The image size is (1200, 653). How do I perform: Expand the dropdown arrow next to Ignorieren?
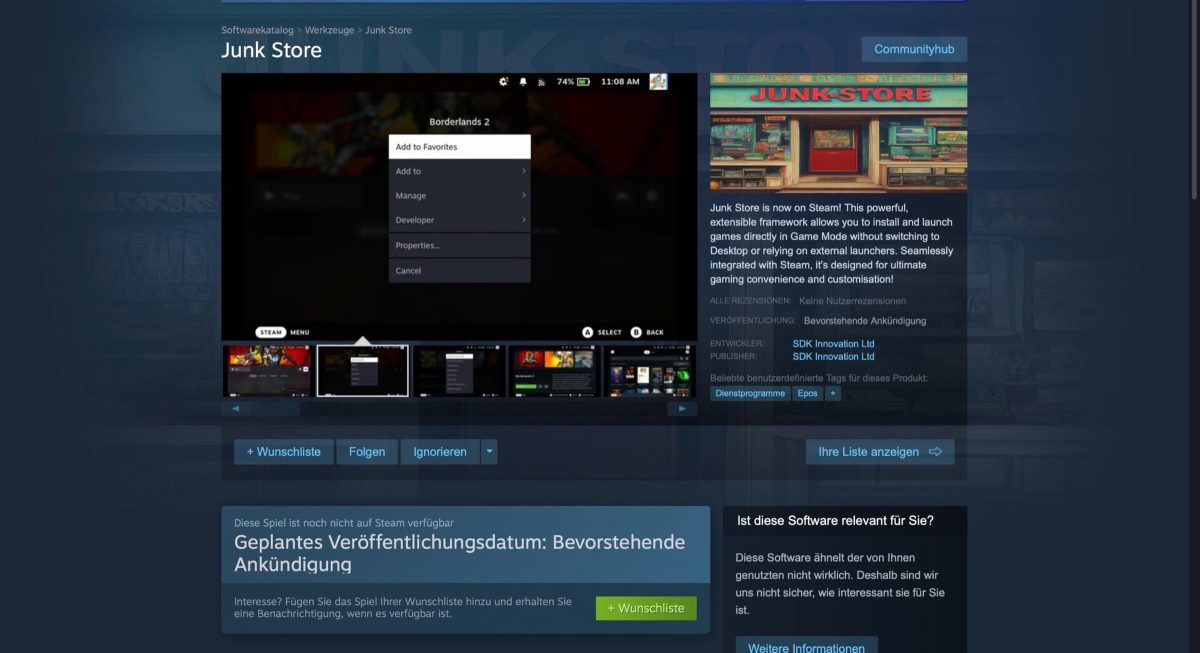[x=489, y=452]
